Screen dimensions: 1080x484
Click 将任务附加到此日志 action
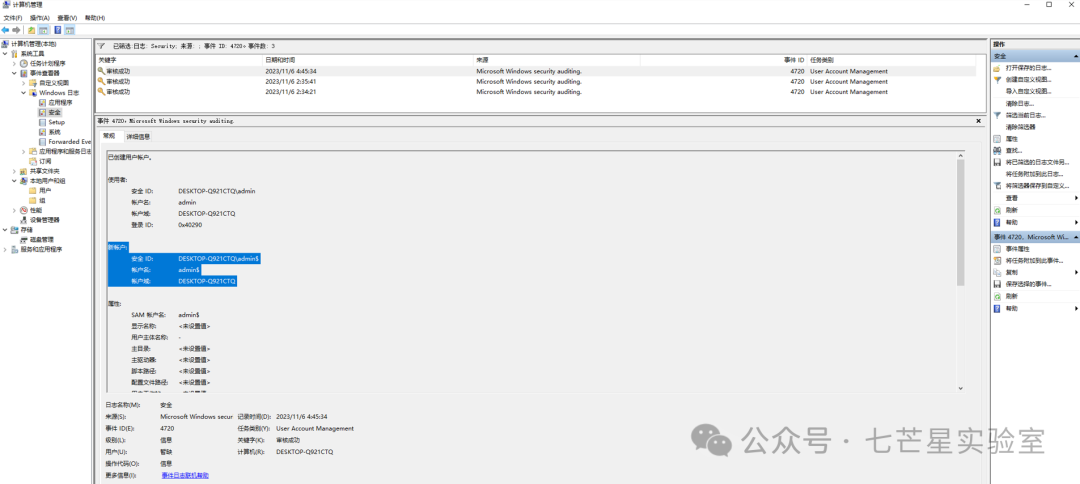pos(1034,174)
